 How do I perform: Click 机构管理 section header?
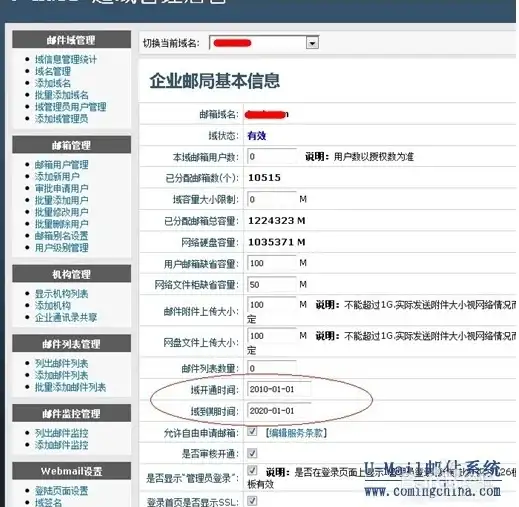(x=71, y=274)
